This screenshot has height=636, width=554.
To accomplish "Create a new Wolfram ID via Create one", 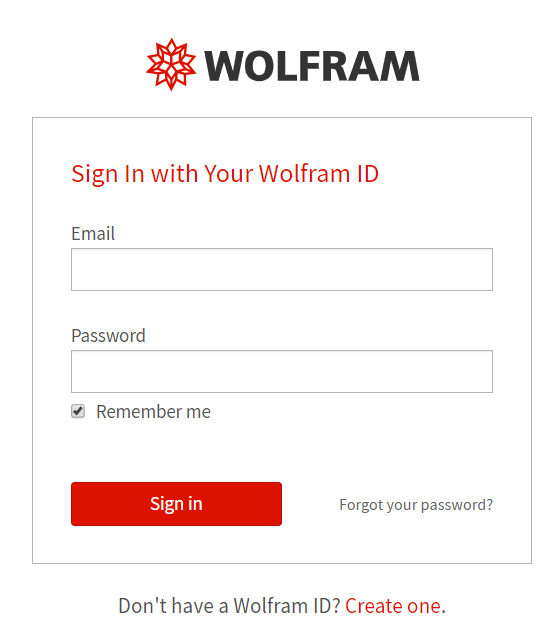I will click(x=393, y=606).
